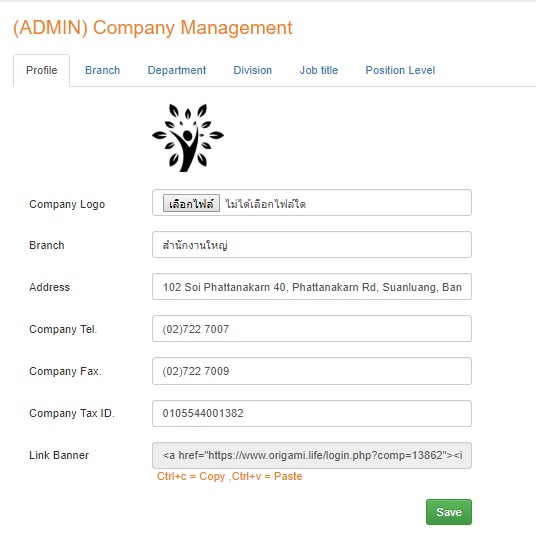The height and width of the screenshot is (535, 536).
Task: Focus the Company Tax ID. field
Action: tap(312, 413)
